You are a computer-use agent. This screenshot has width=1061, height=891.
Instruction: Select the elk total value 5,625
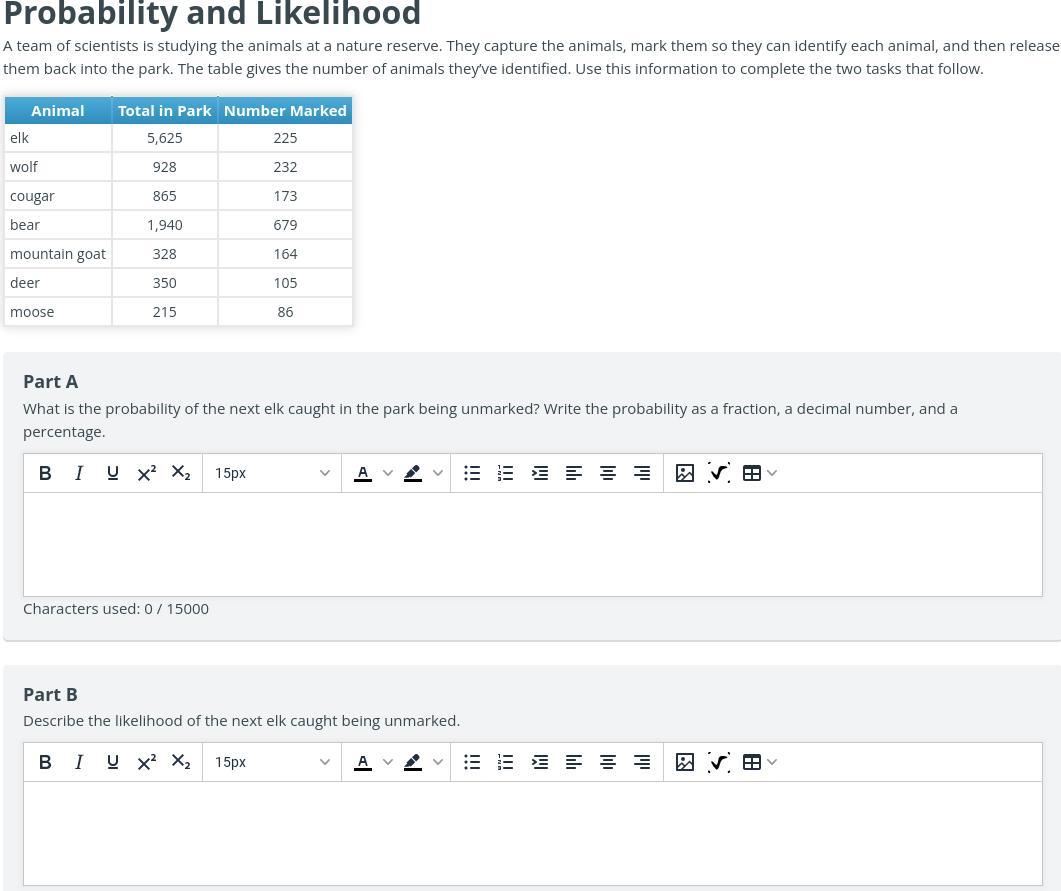pos(164,138)
